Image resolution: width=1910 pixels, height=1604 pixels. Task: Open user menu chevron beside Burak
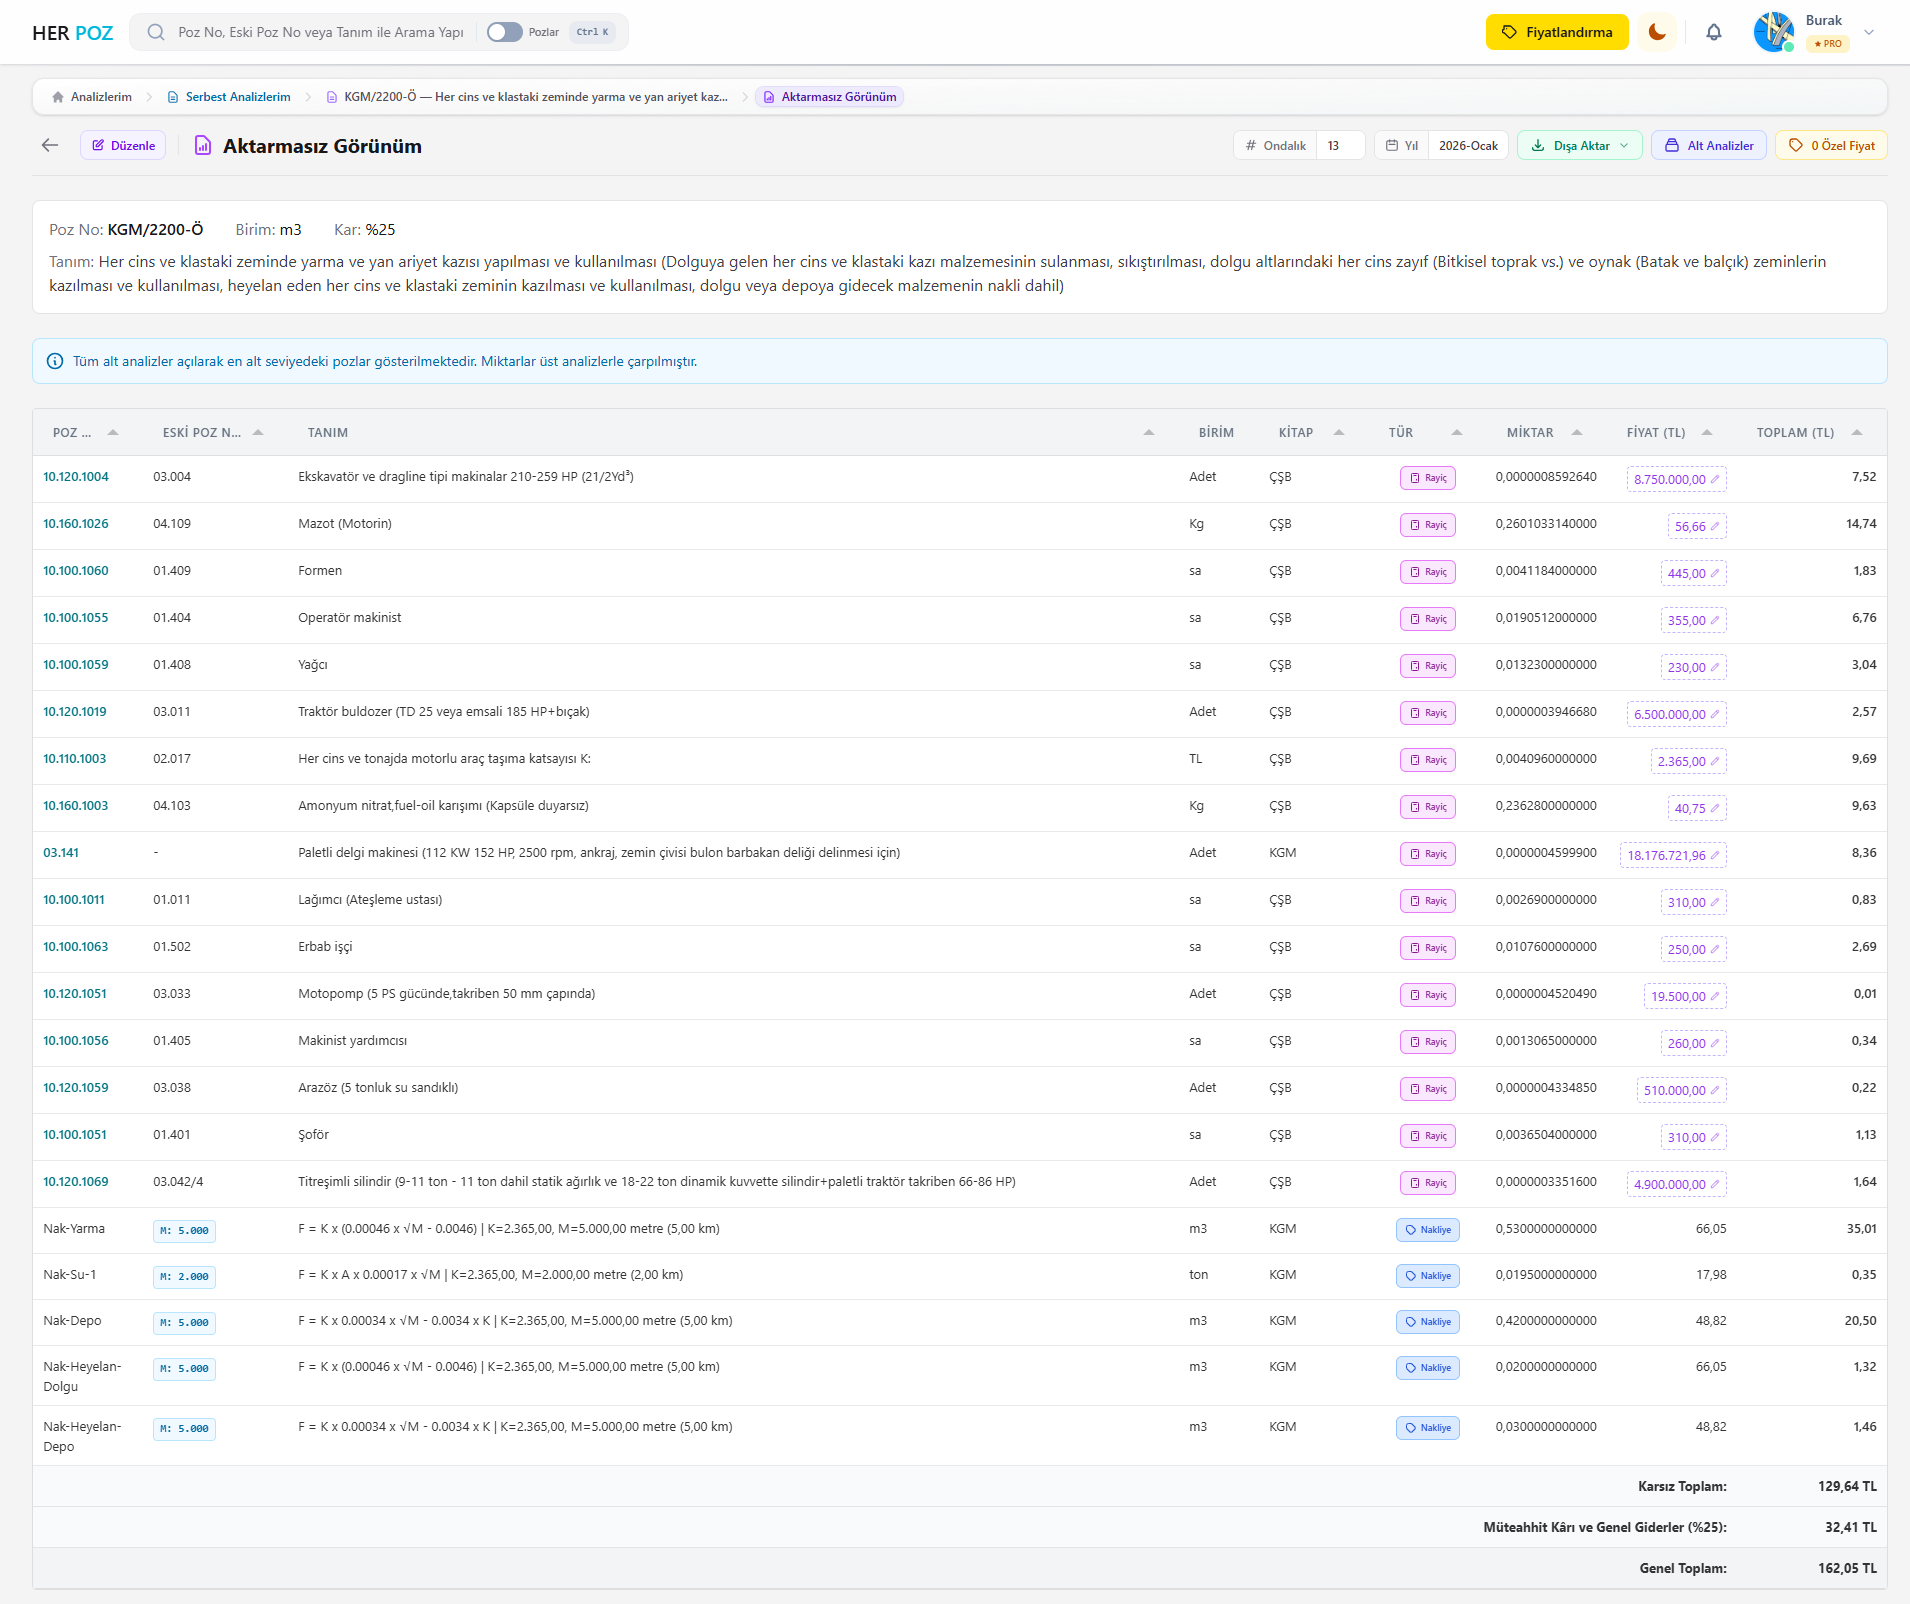(x=1869, y=32)
